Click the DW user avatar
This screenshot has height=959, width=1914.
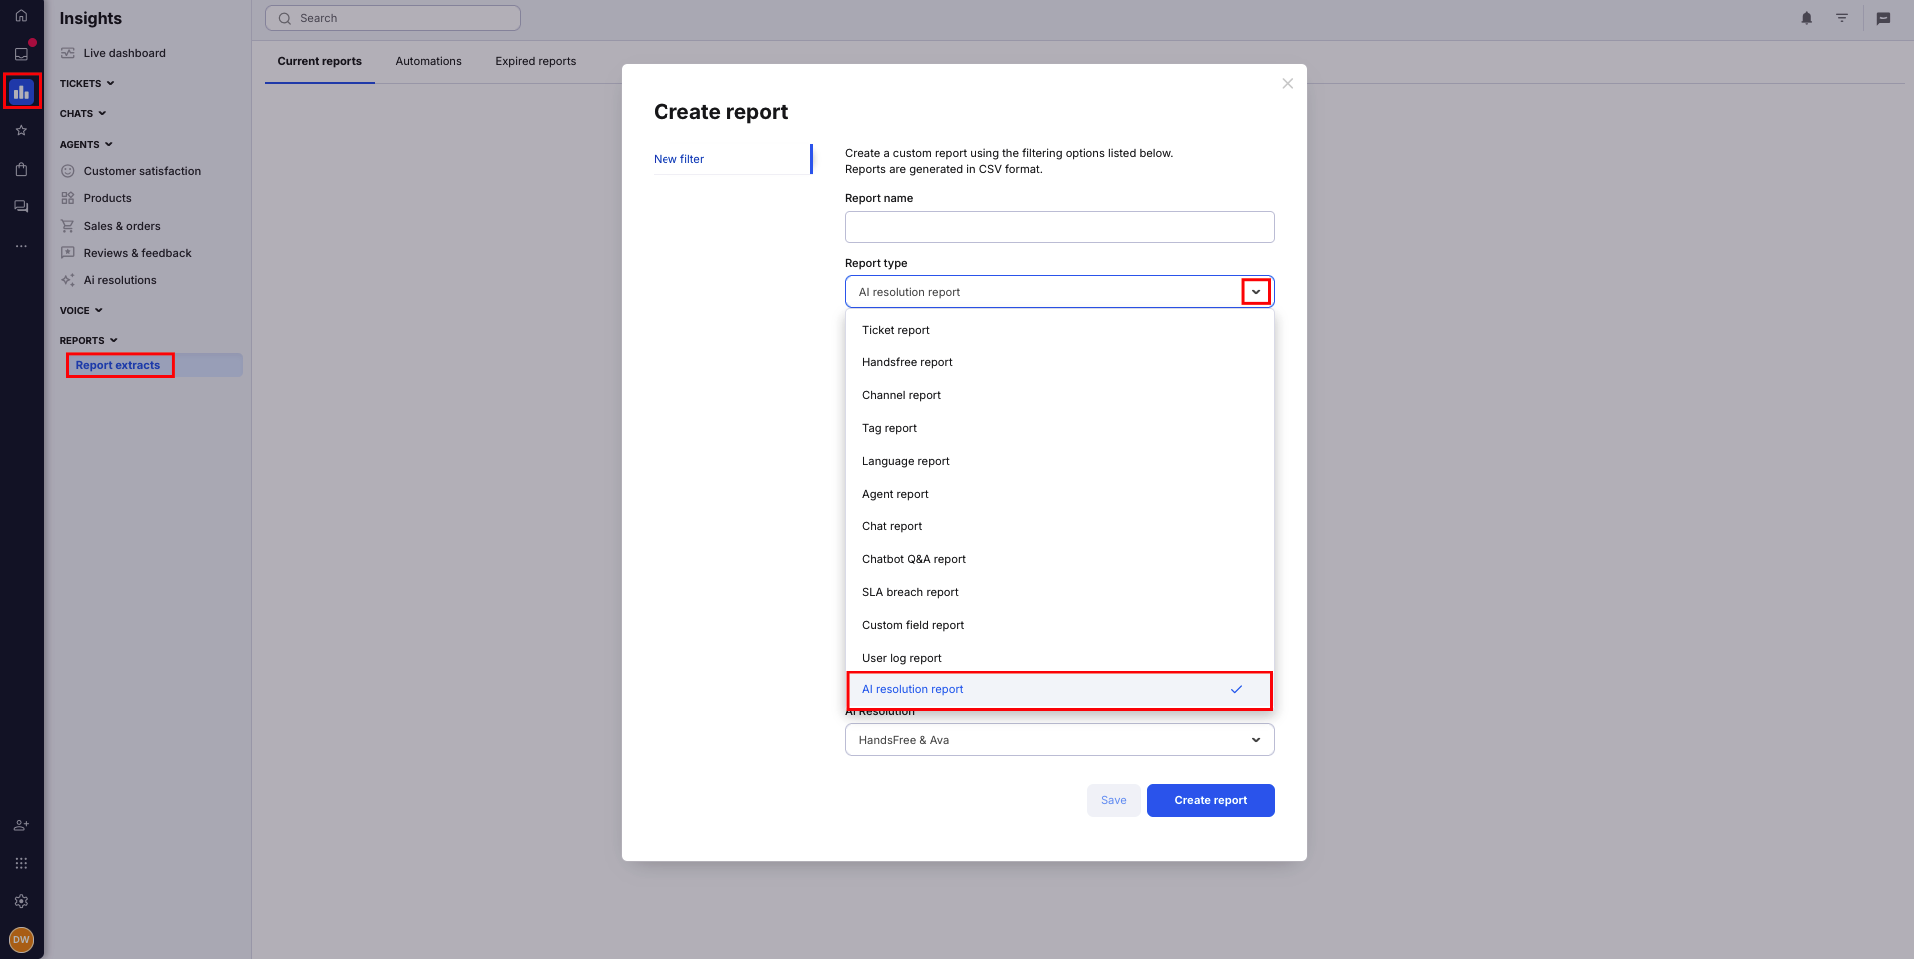(21, 940)
